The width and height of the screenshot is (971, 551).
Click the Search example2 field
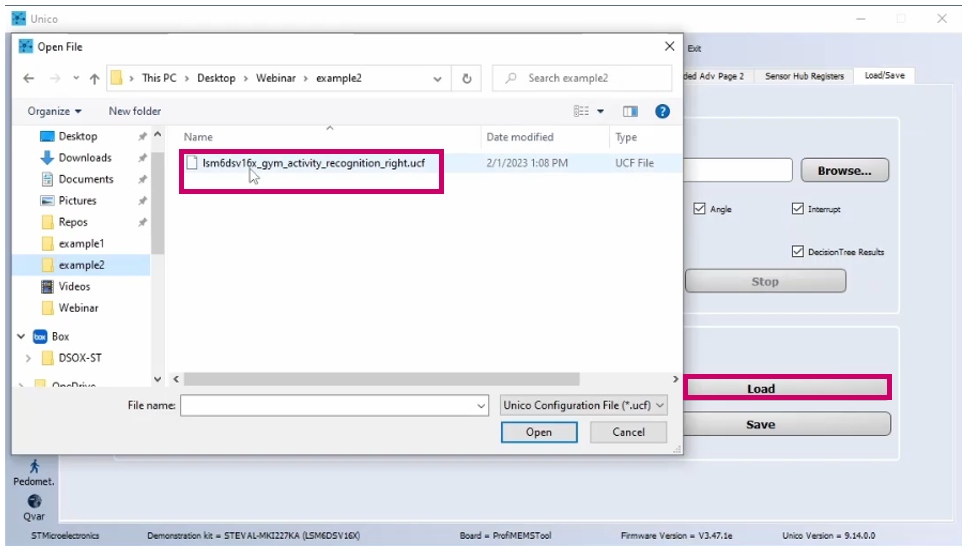click(582, 78)
